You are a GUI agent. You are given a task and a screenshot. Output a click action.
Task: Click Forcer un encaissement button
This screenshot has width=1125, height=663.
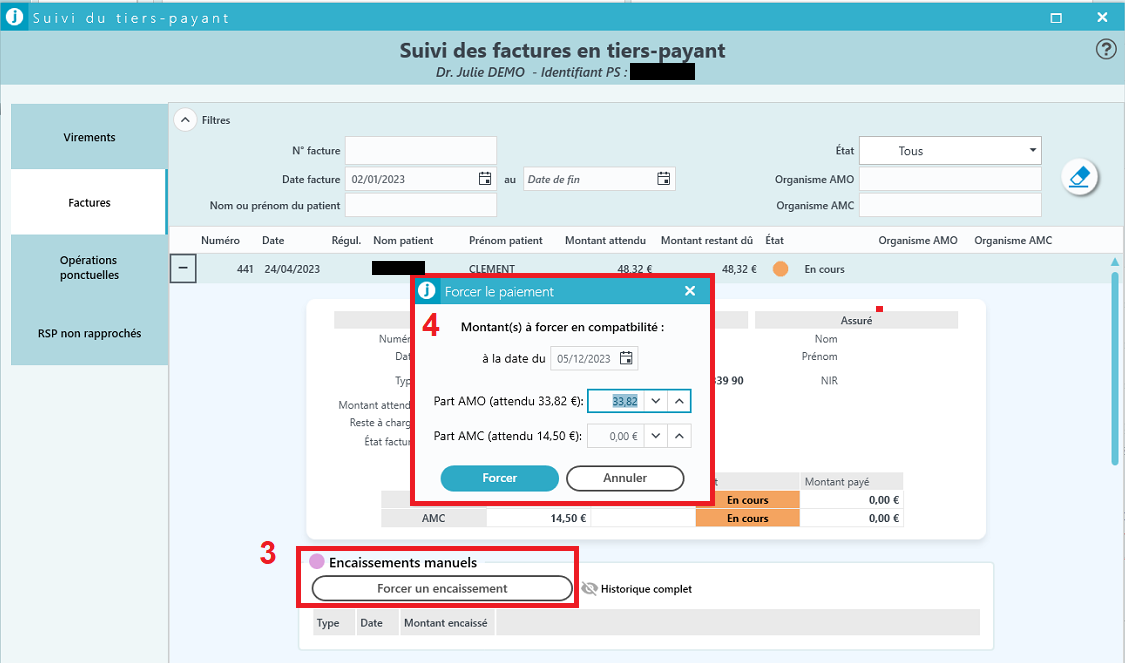(x=442, y=589)
